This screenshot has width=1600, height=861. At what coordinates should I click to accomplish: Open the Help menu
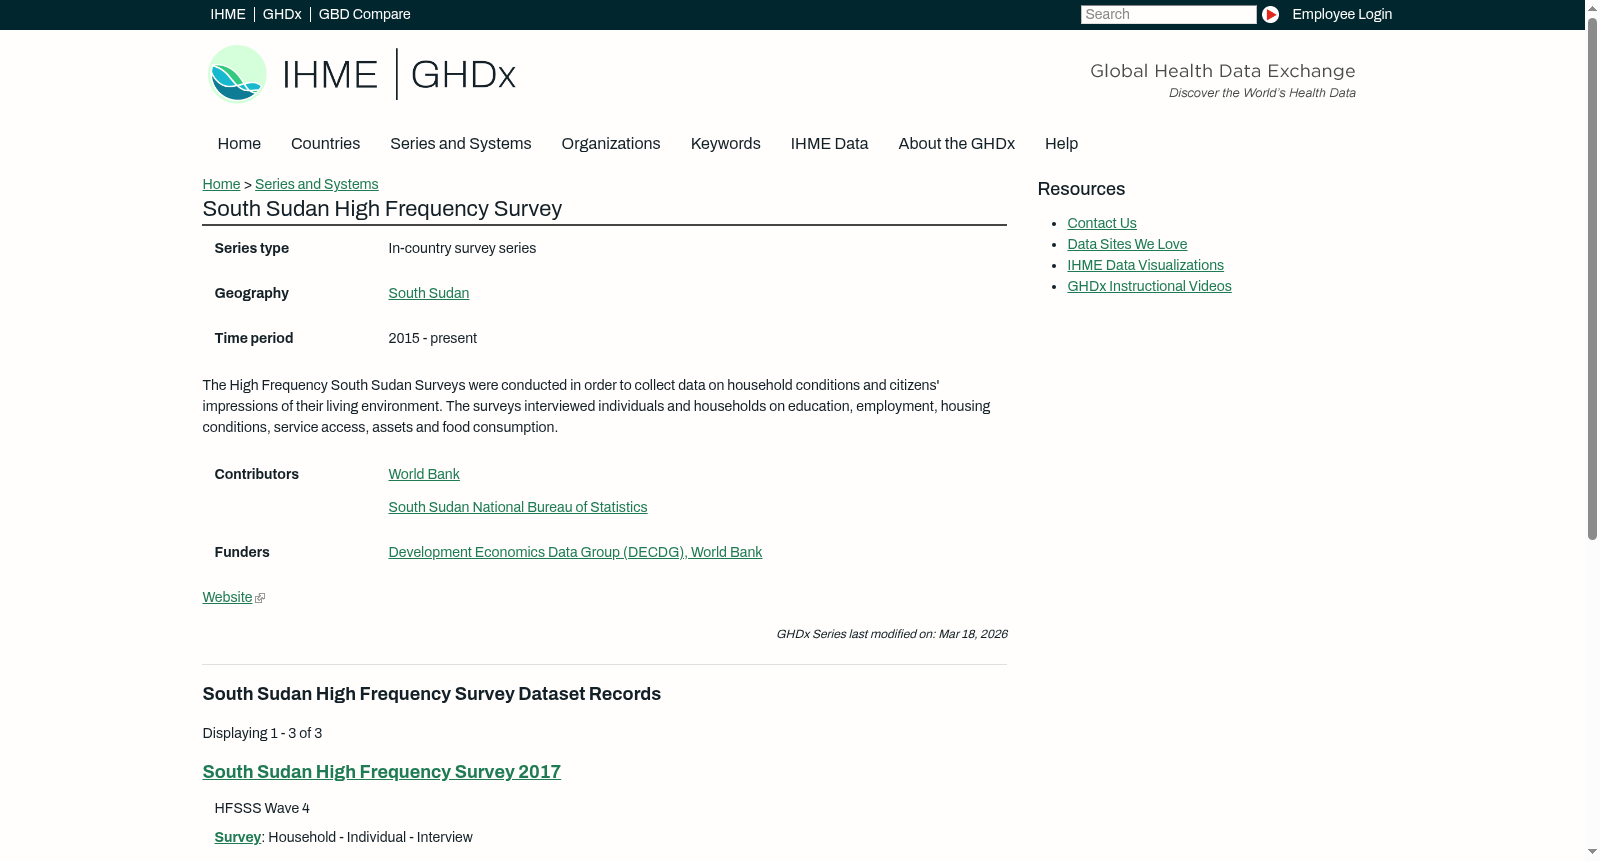[x=1061, y=144]
